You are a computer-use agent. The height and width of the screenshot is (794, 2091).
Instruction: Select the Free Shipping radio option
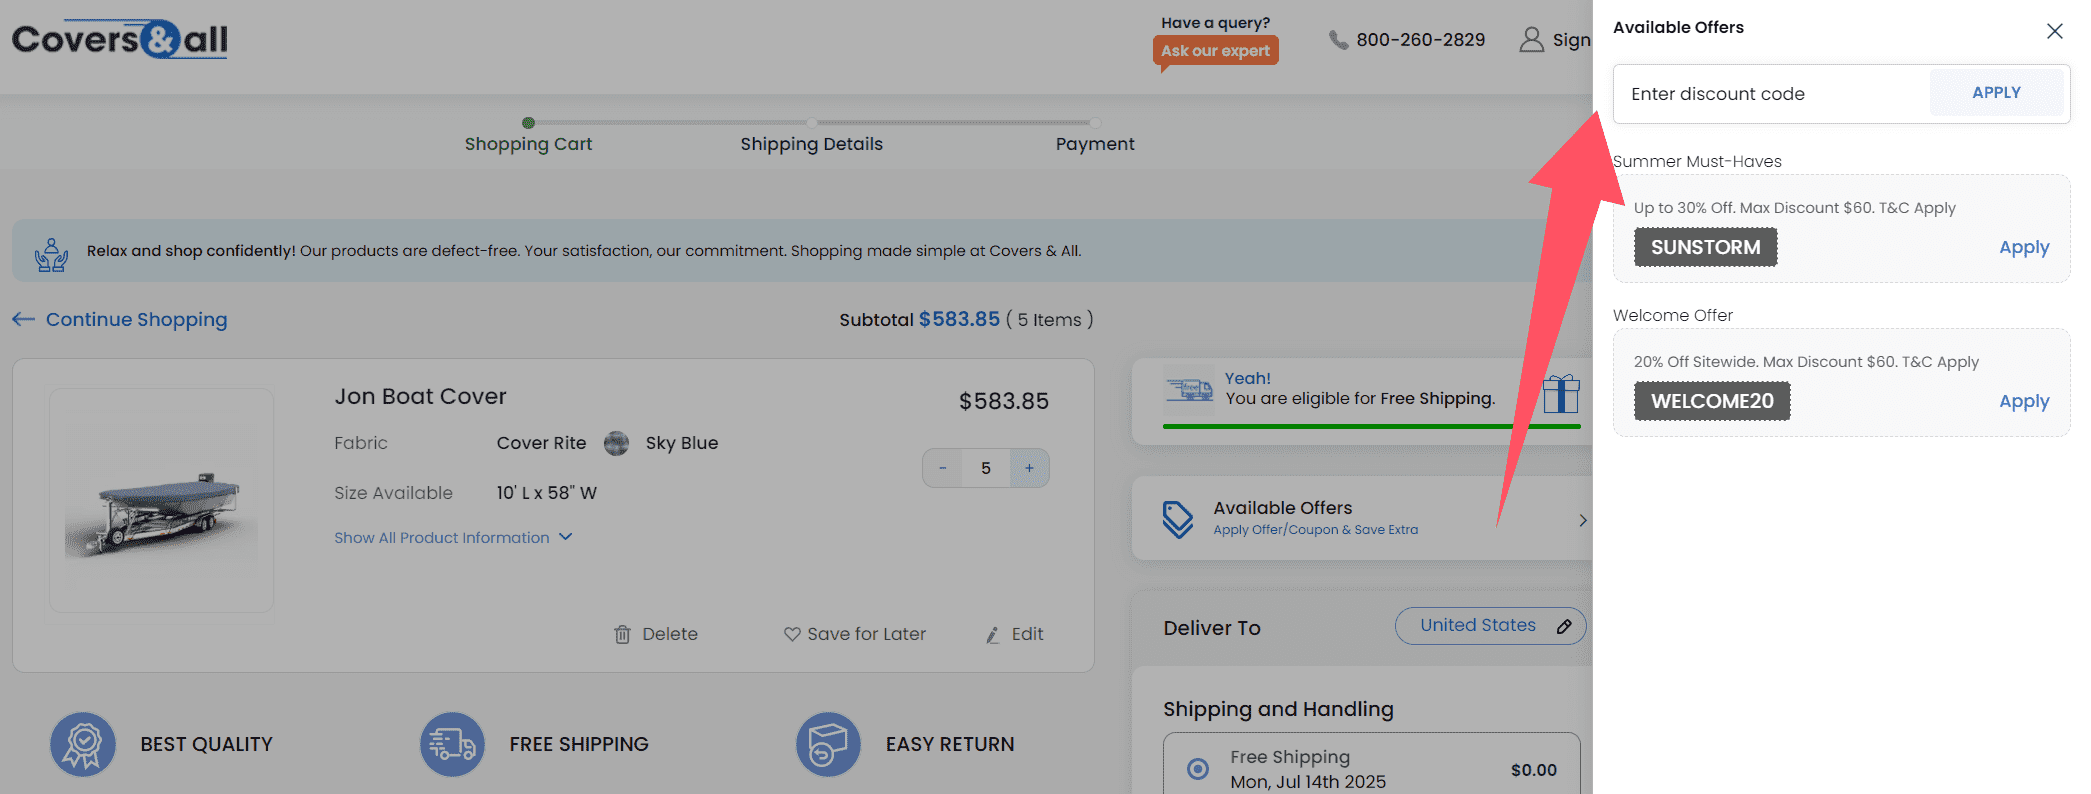pyautogui.click(x=1197, y=769)
